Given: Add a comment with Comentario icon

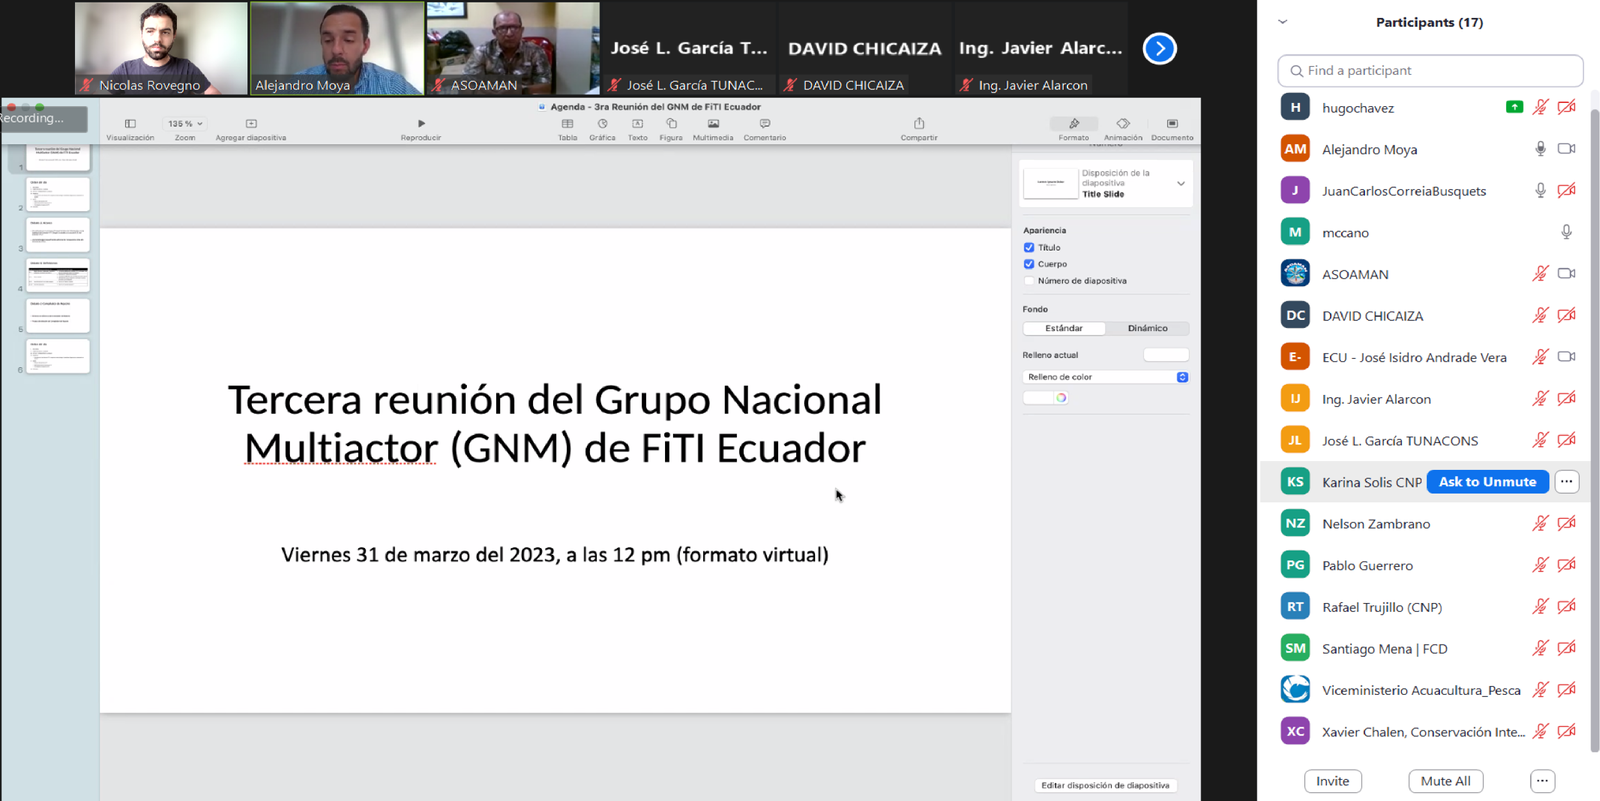Looking at the screenshot, I should pyautogui.click(x=764, y=124).
